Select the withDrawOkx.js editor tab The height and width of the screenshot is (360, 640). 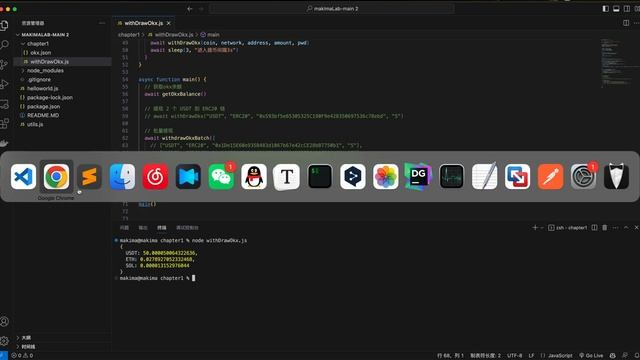(144, 23)
